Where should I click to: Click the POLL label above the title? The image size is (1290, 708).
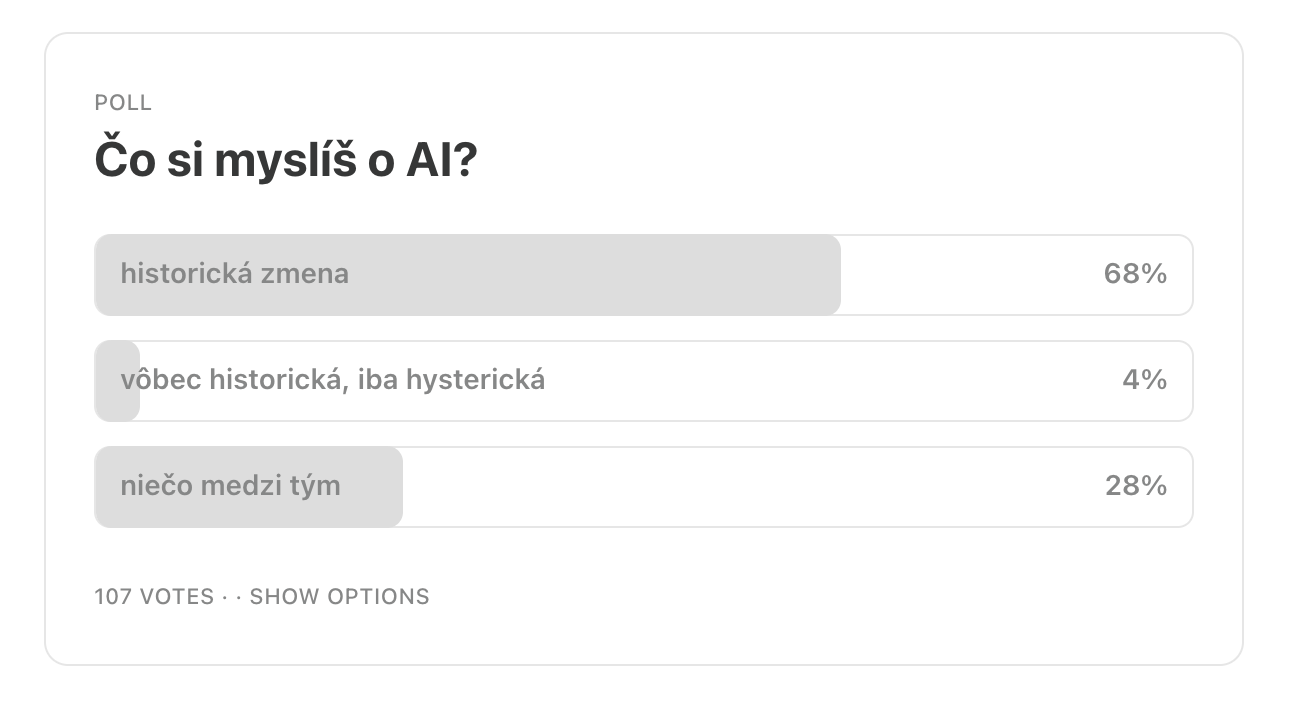pyautogui.click(x=123, y=103)
